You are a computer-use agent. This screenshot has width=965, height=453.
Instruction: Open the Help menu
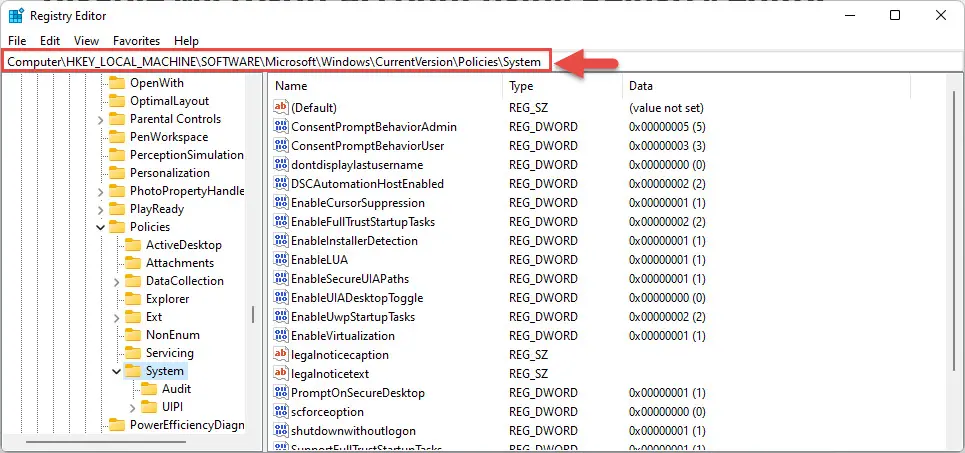pos(186,41)
